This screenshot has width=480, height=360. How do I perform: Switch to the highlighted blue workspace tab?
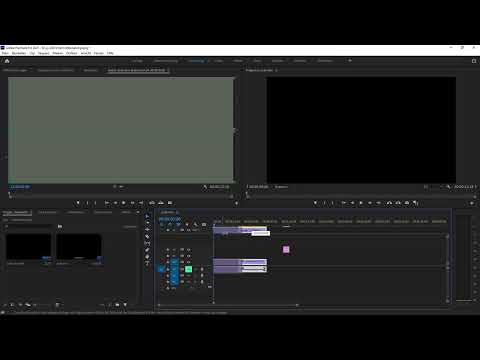click(x=196, y=61)
